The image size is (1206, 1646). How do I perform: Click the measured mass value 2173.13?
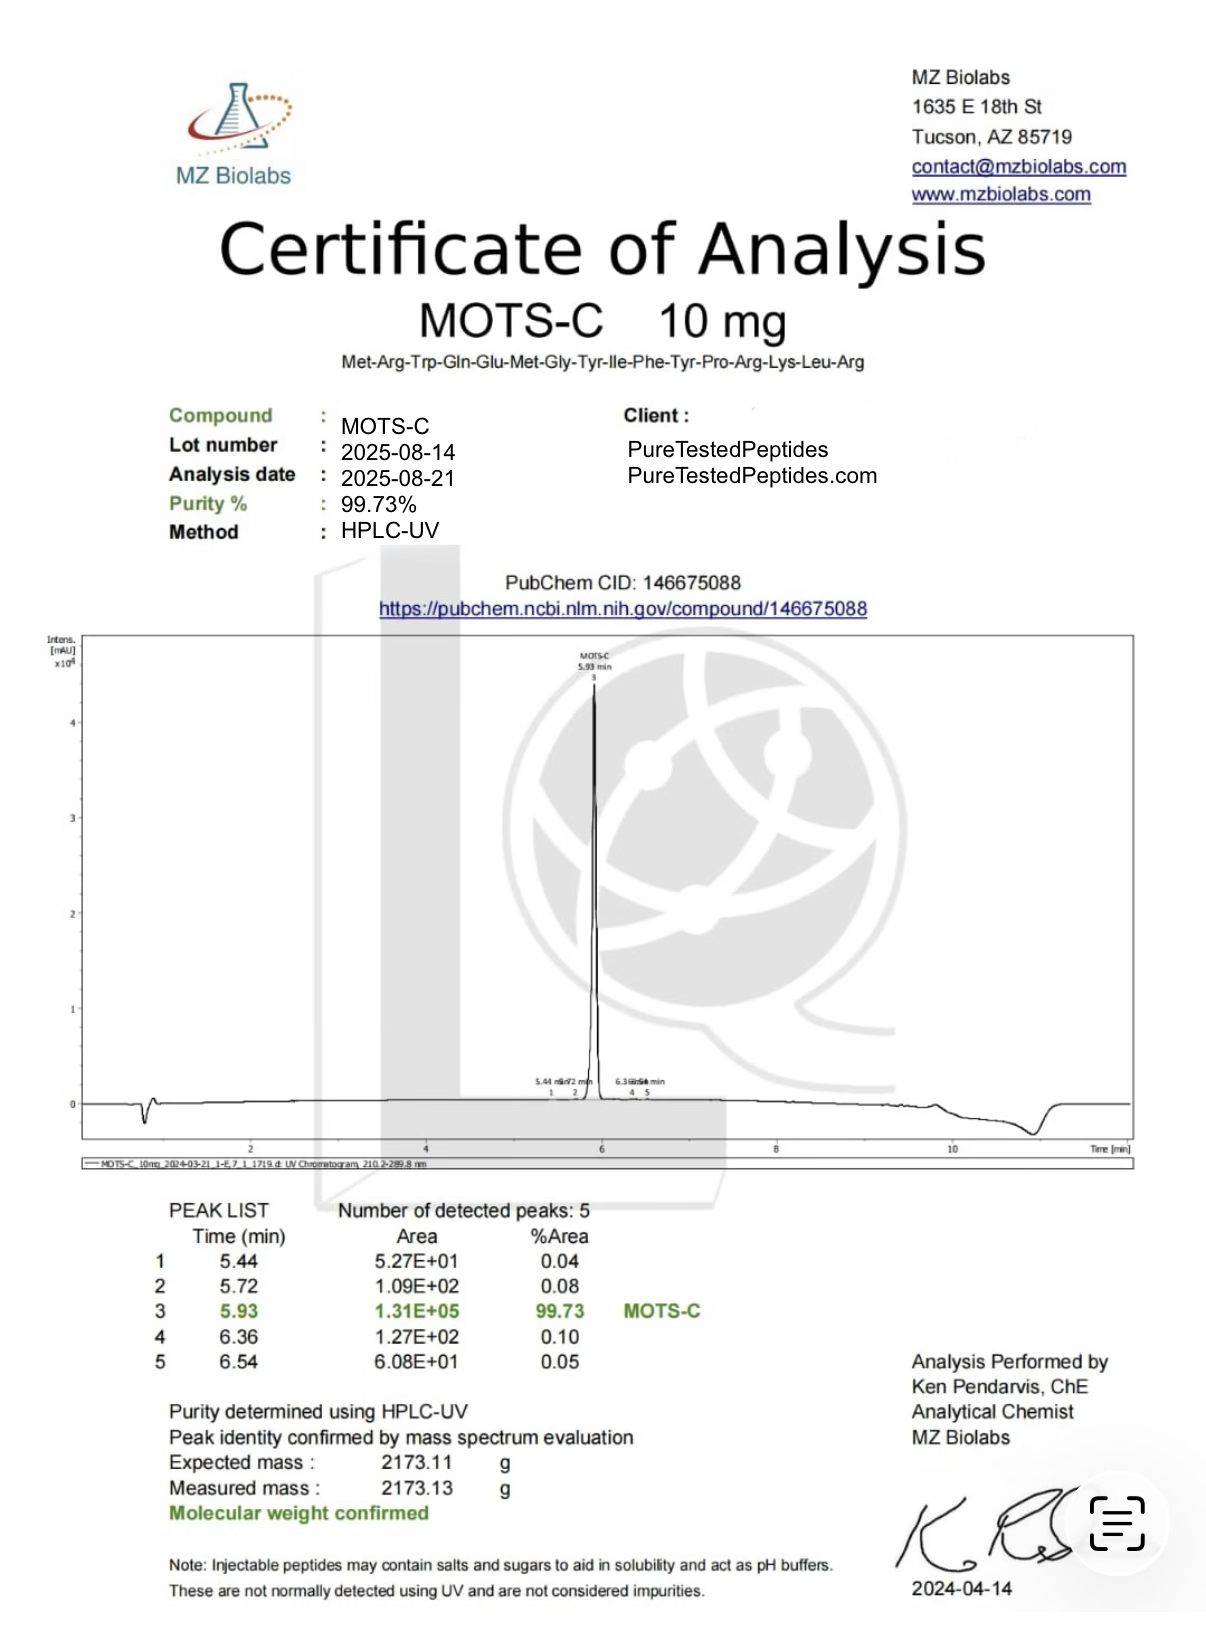[x=416, y=1488]
